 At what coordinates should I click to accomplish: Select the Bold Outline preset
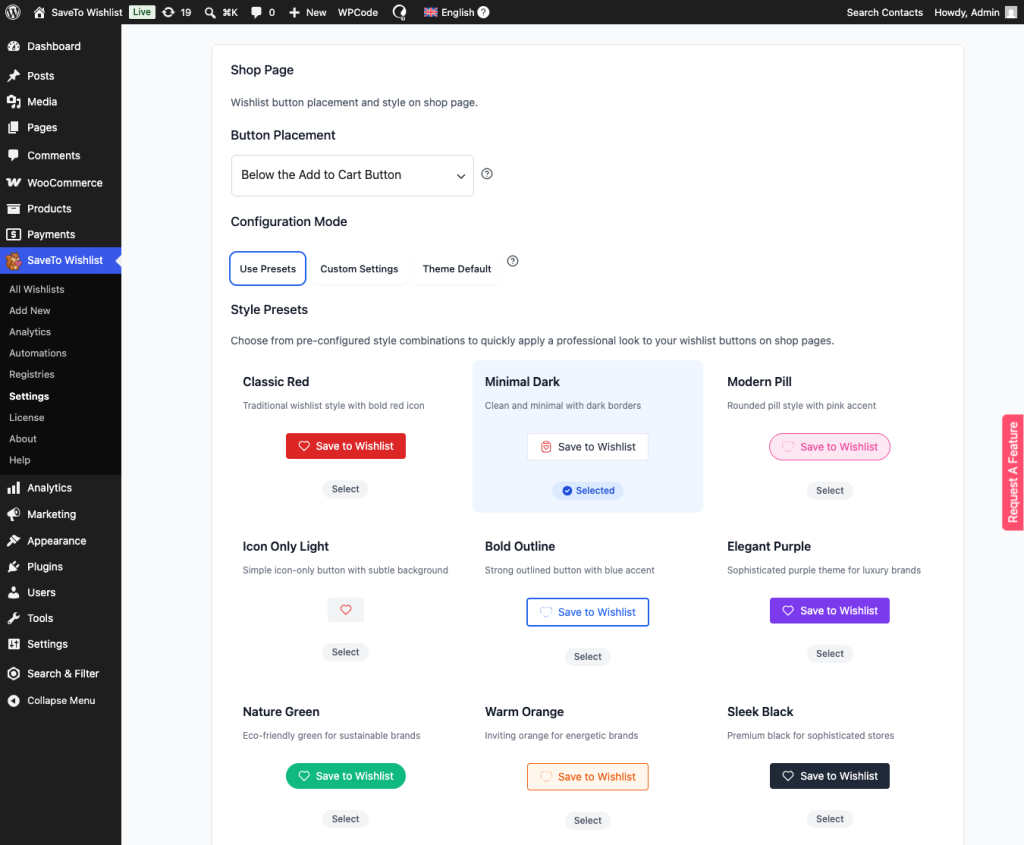point(588,656)
